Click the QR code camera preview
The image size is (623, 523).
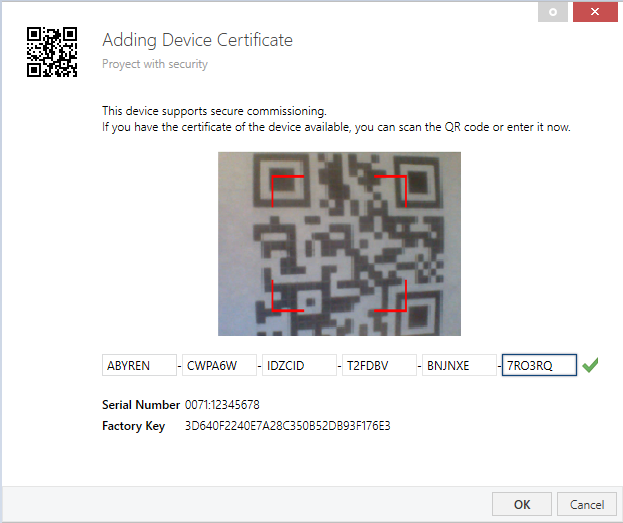(x=339, y=244)
